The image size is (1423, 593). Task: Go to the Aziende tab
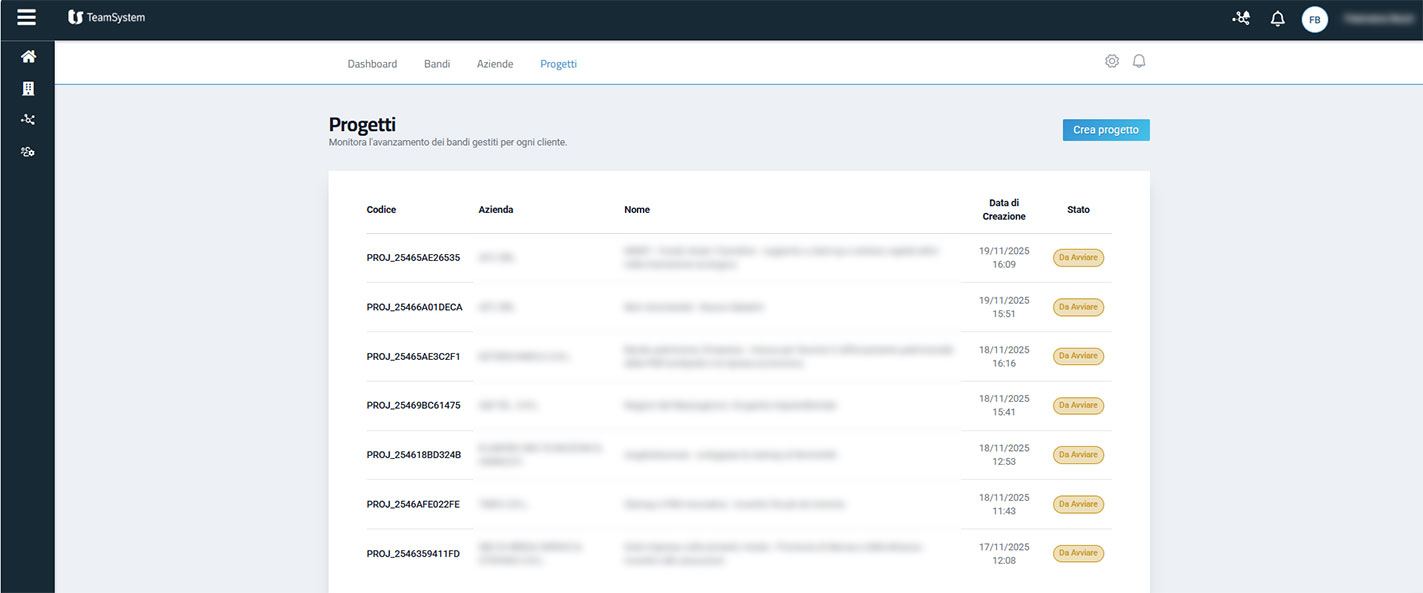pyautogui.click(x=495, y=64)
